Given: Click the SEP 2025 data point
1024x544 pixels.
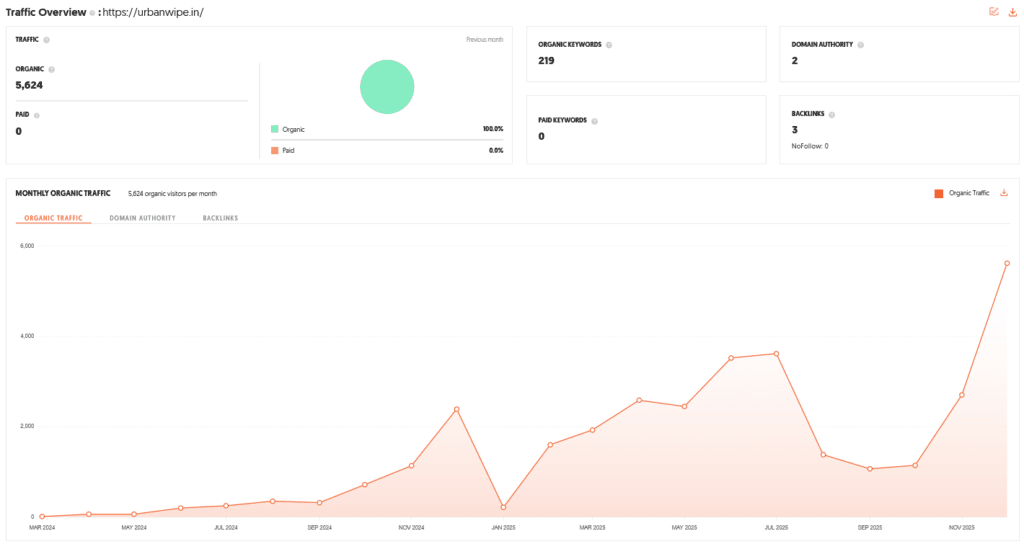Looking at the screenshot, I should [x=870, y=468].
